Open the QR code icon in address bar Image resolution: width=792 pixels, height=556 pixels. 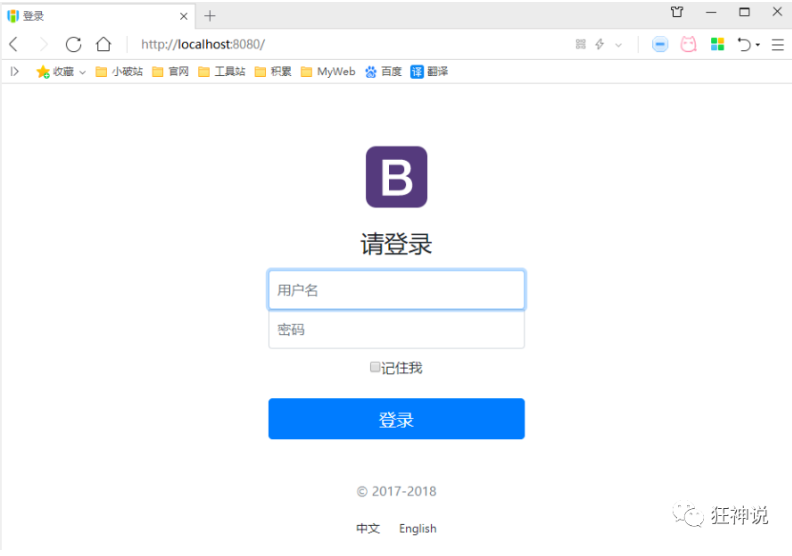[581, 44]
